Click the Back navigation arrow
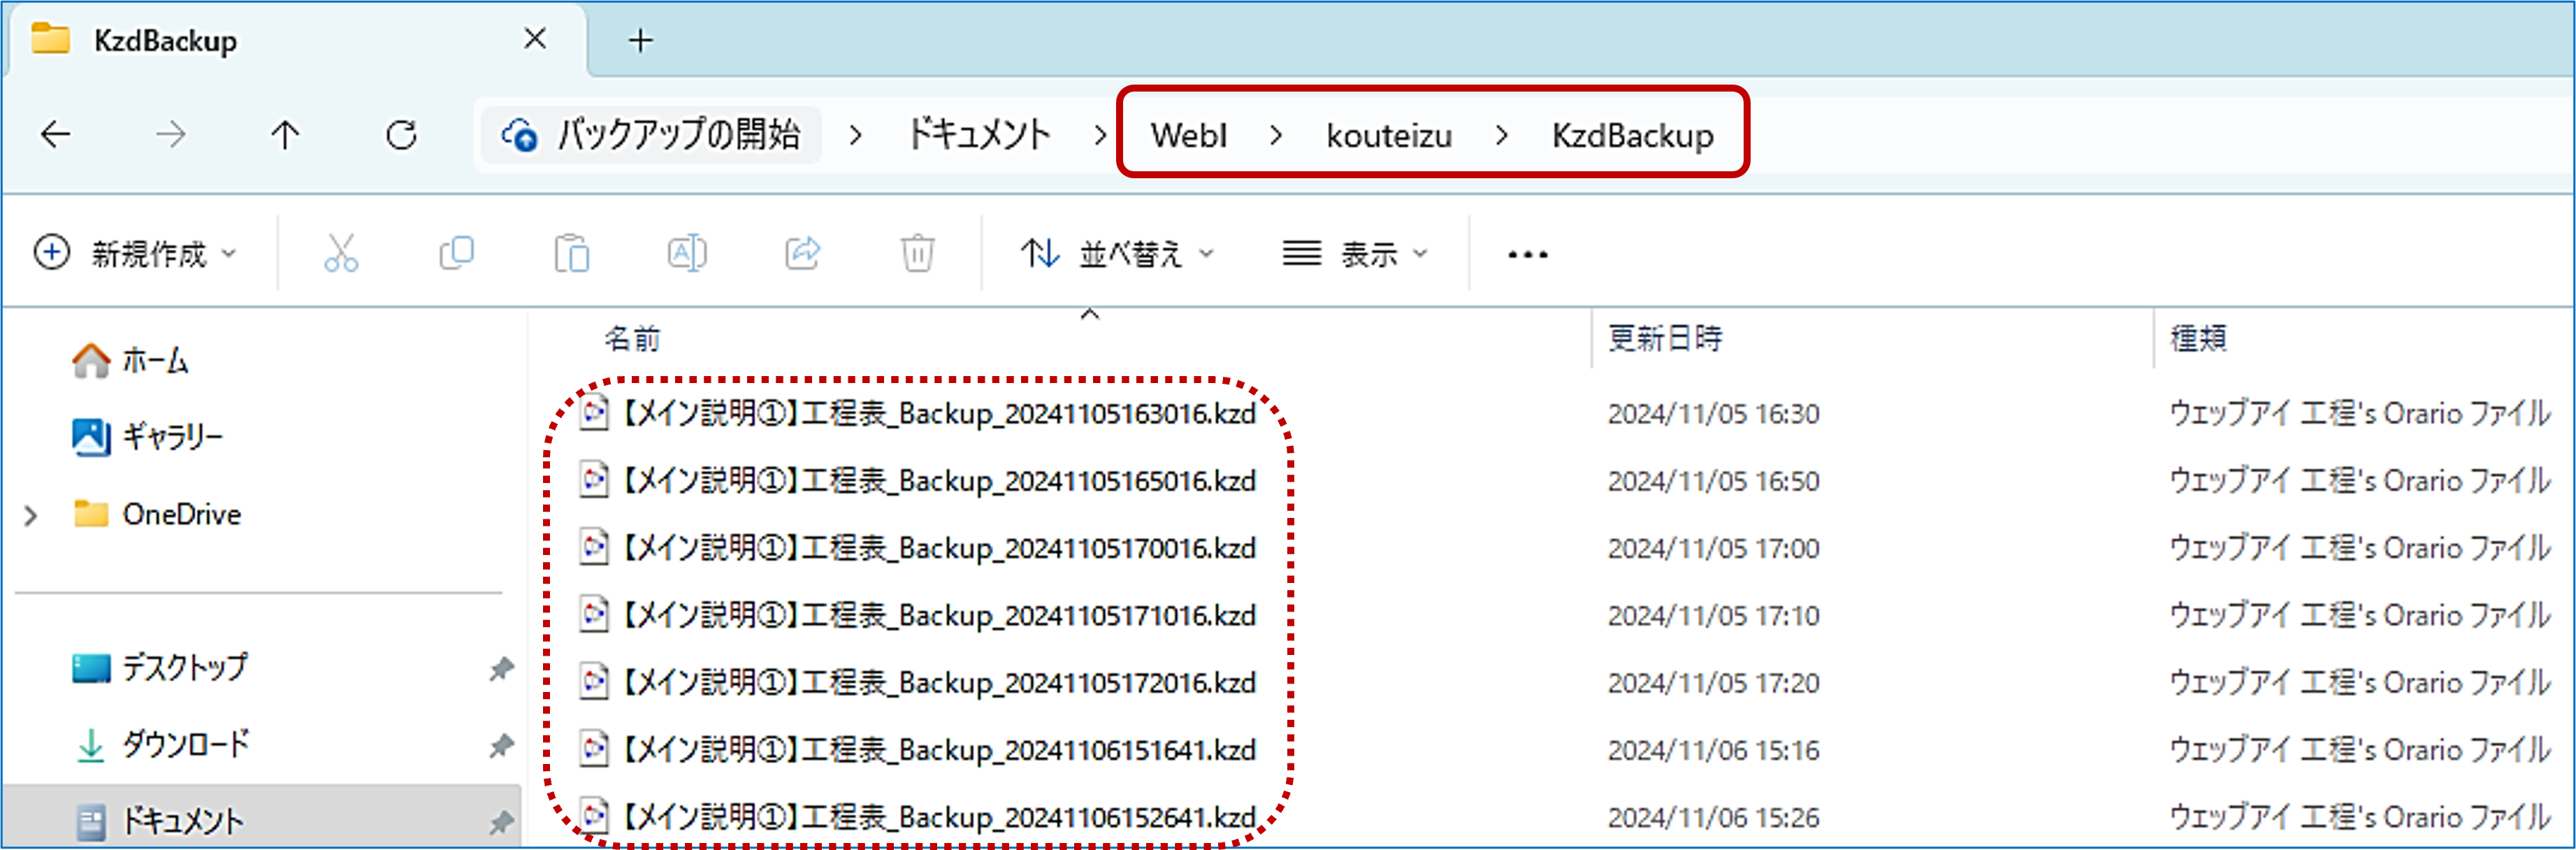The image size is (2576, 850). (x=56, y=134)
